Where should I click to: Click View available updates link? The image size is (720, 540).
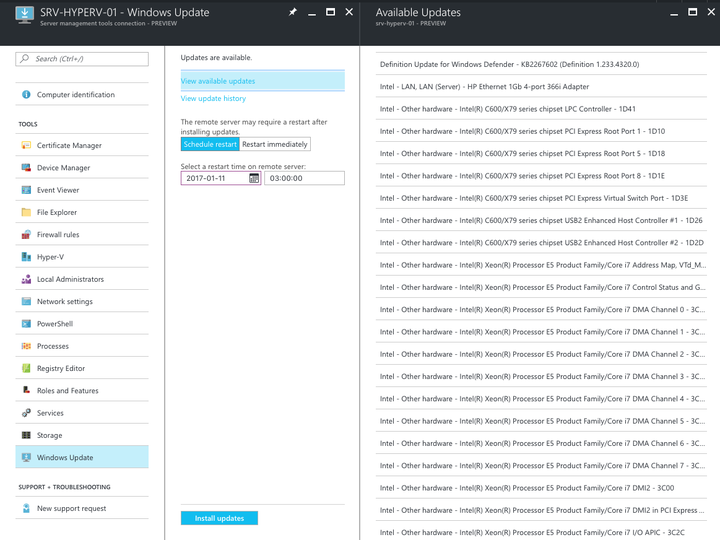point(218,81)
